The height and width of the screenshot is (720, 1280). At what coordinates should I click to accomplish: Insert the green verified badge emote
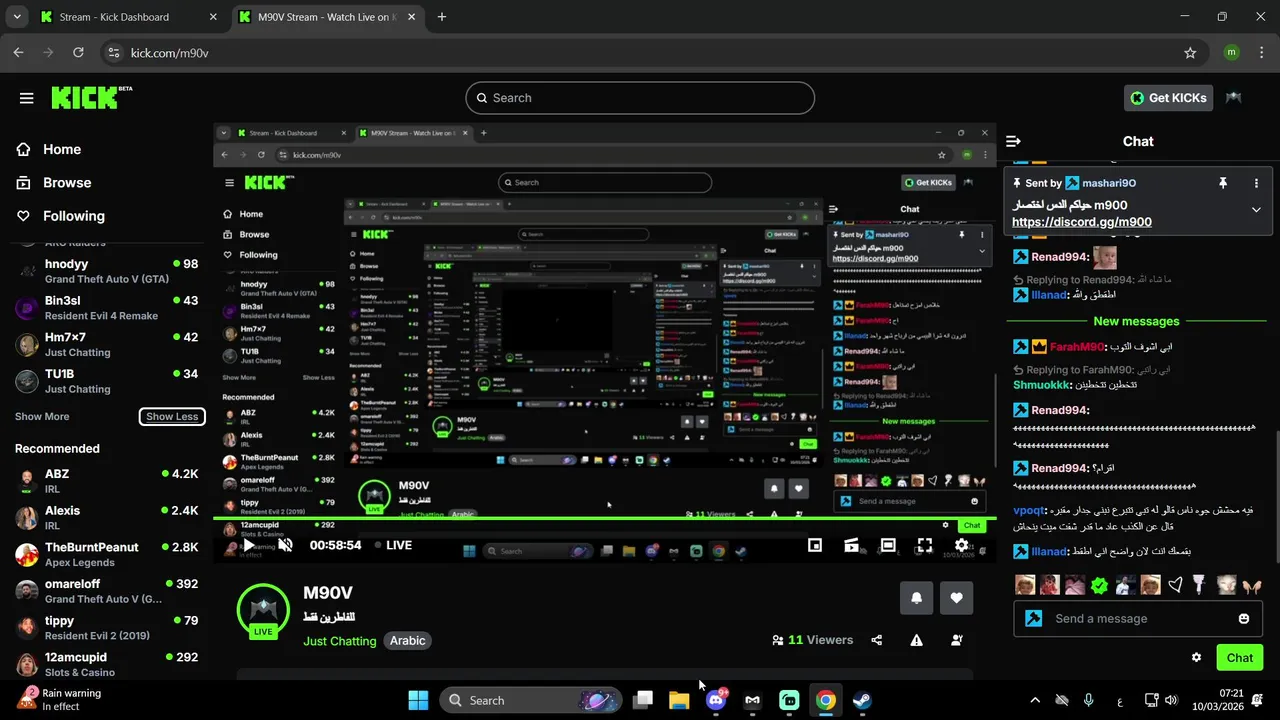coord(1099,585)
